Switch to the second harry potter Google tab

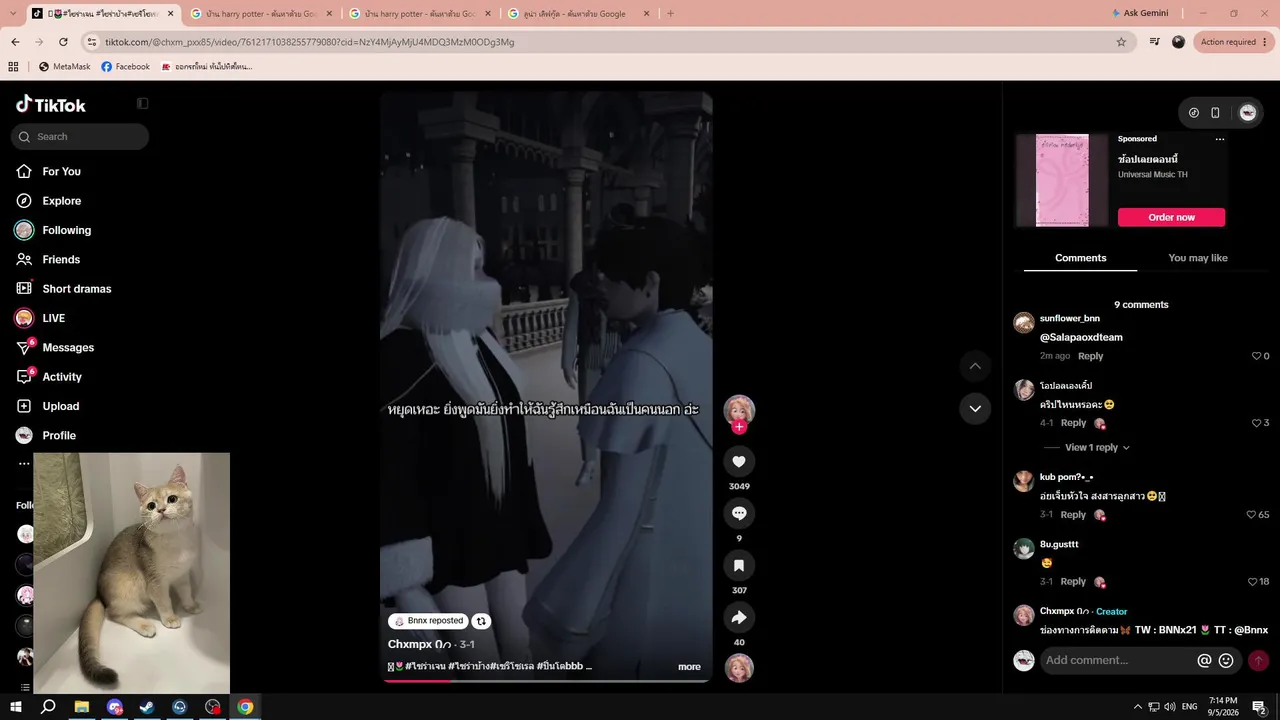(420, 14)
